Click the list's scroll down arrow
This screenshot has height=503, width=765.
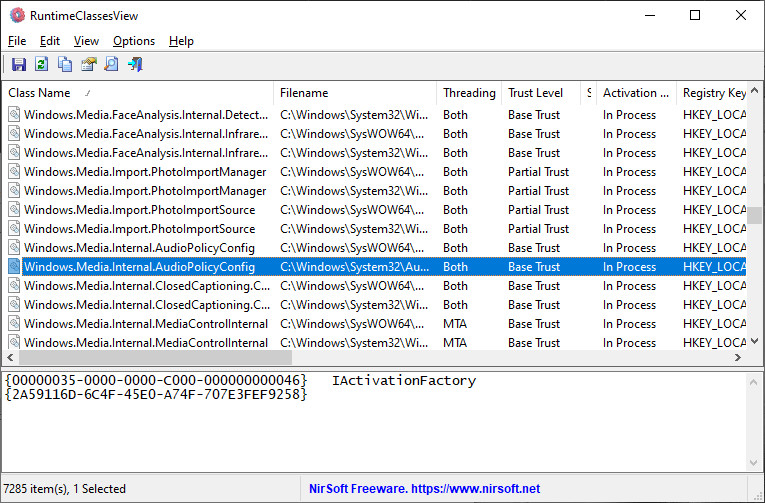click(x=755, y=341)
